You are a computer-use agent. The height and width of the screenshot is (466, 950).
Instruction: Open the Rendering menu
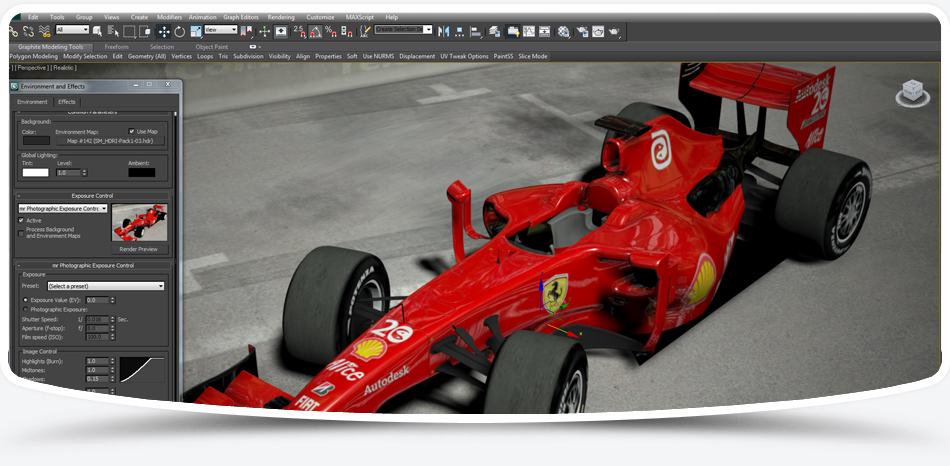(x=281, y=17)
